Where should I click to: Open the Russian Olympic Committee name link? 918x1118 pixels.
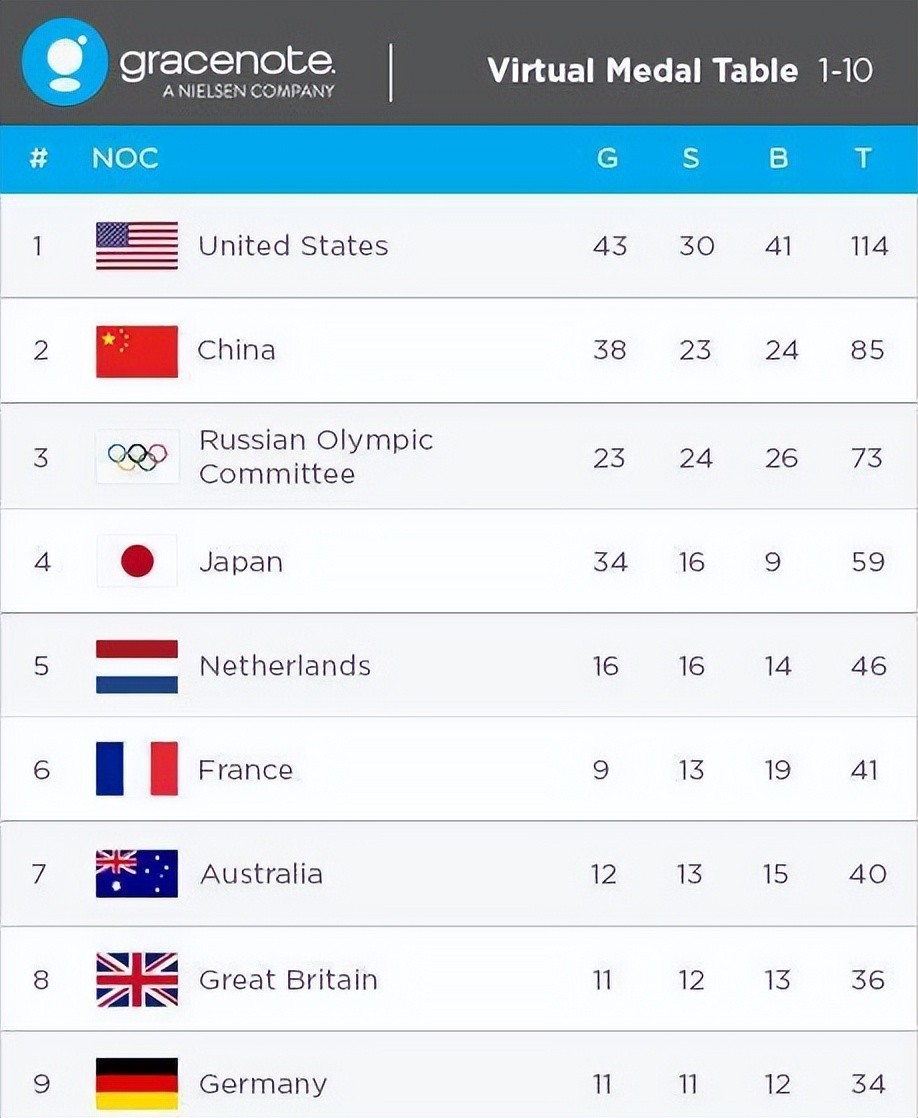pos(316,457)
